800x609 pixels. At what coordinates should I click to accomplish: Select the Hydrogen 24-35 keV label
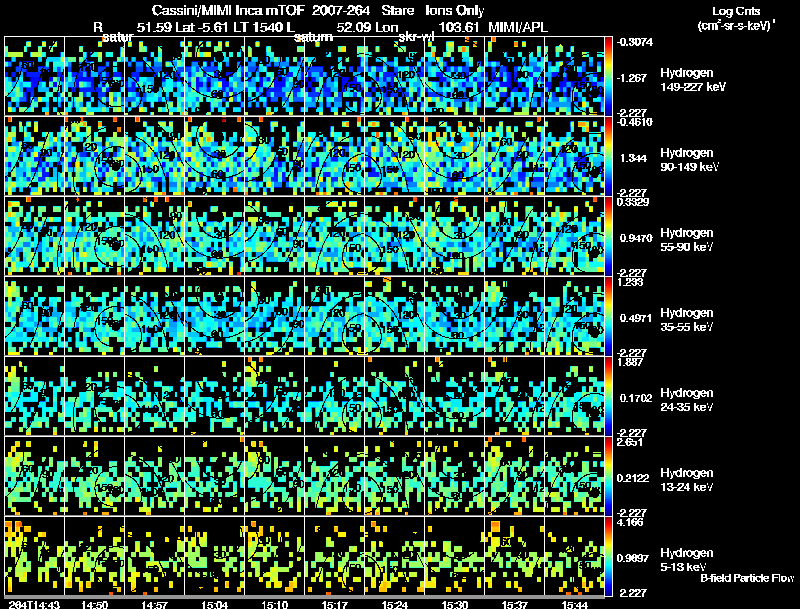pyautogui.click(x=687, y=400)
